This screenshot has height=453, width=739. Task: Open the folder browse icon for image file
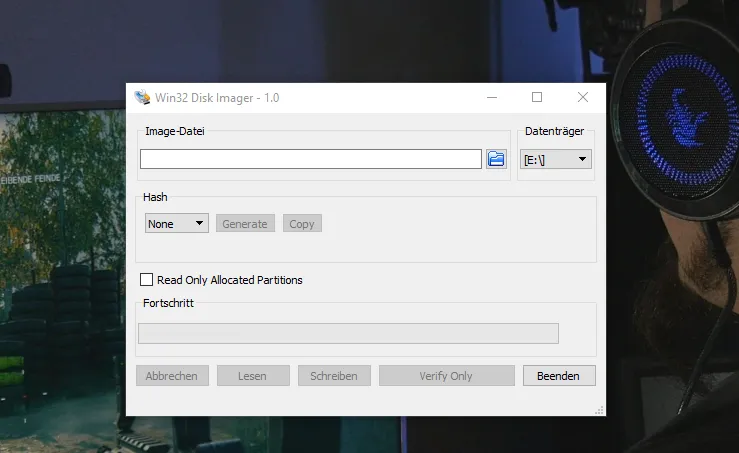tap(496, 159)
